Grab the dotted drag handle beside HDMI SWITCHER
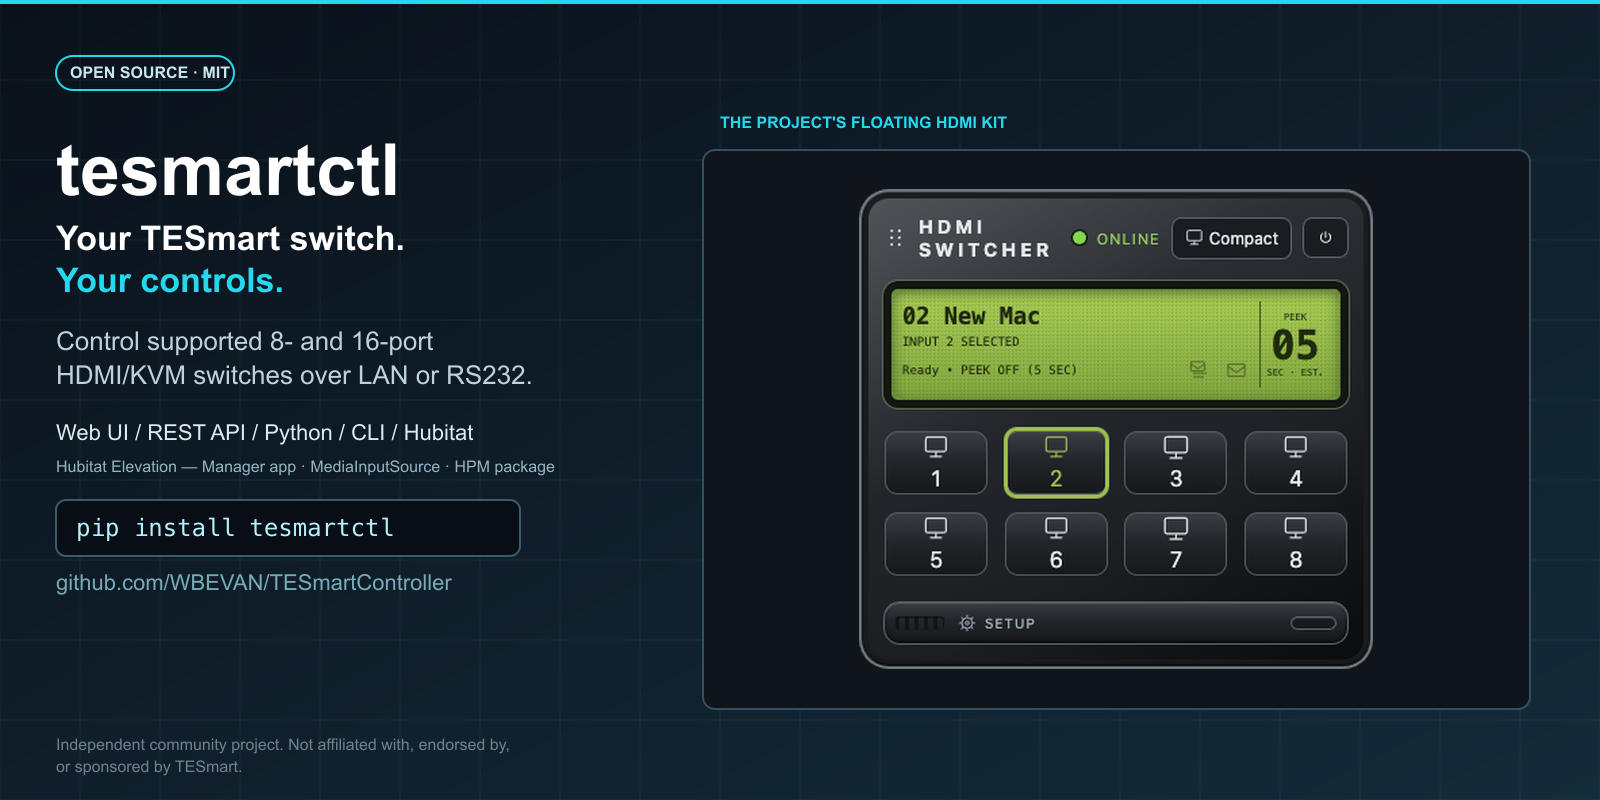The height and width of the screenshot is (800, 1600). [x=895, y=238]
